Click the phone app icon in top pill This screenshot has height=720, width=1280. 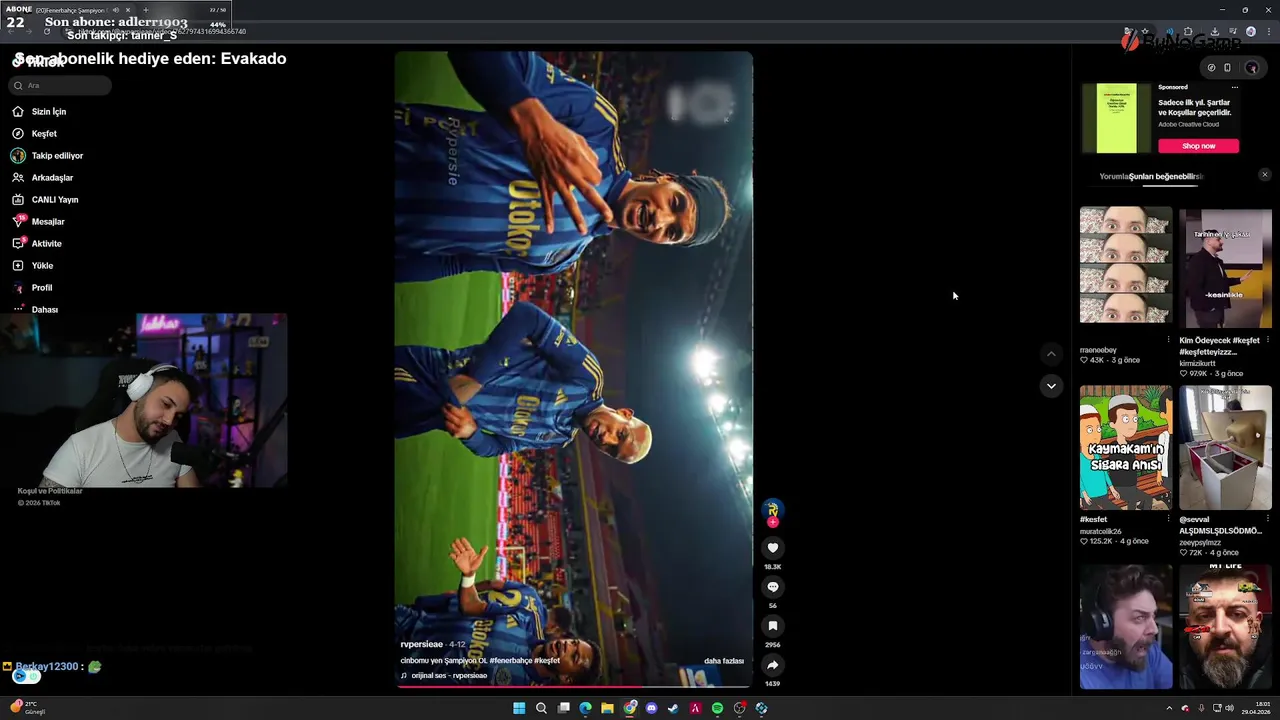1228,68
